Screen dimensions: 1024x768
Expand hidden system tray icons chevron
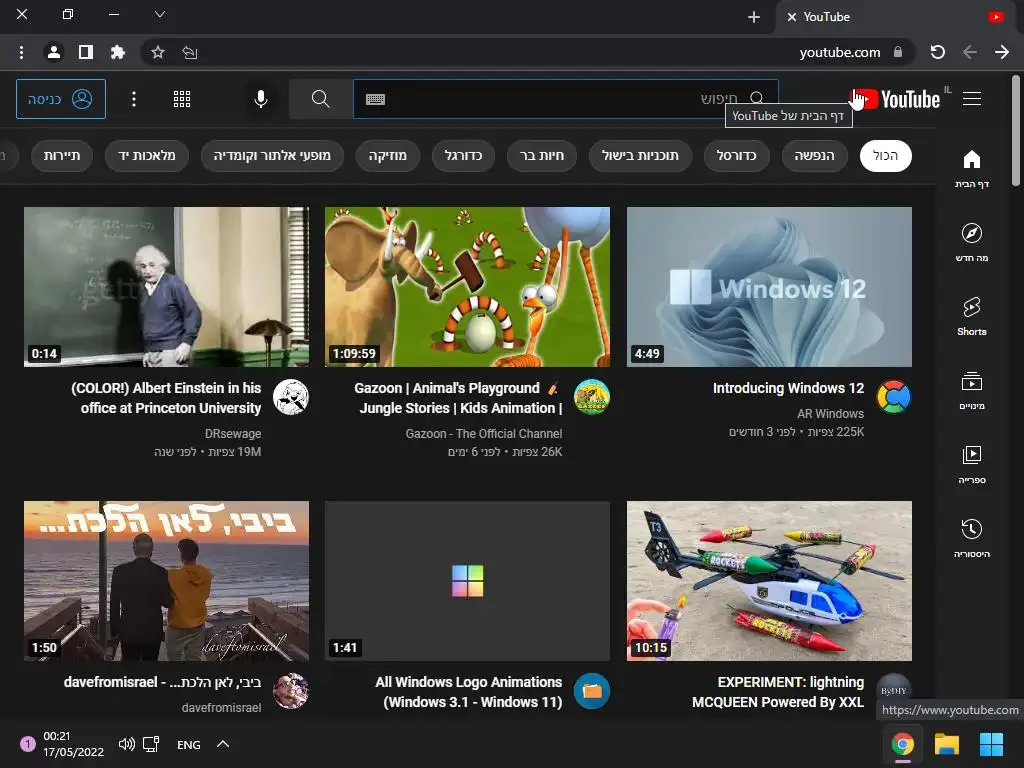223,744
